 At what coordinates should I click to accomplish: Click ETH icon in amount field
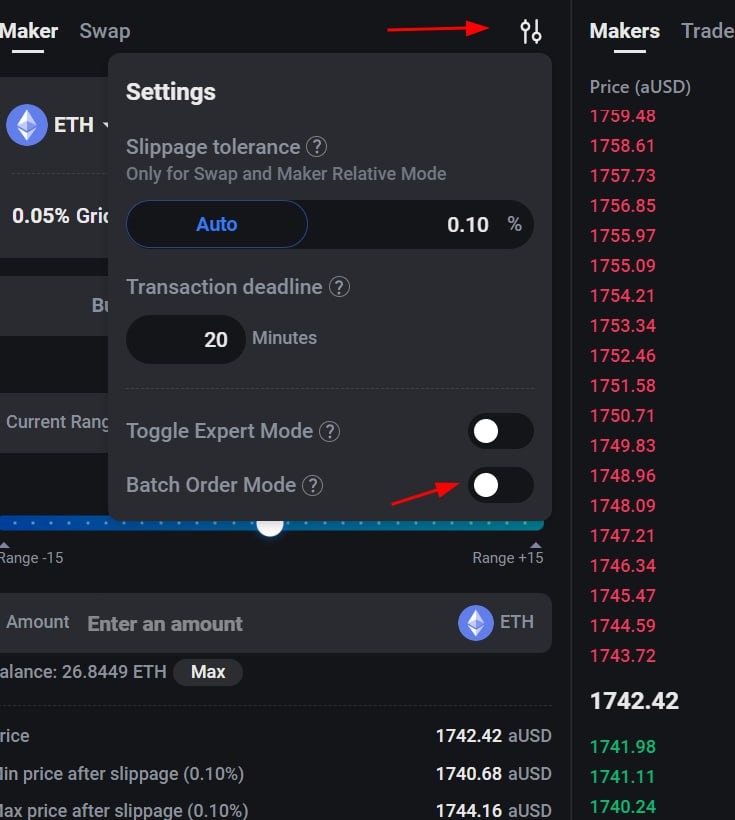476,622
